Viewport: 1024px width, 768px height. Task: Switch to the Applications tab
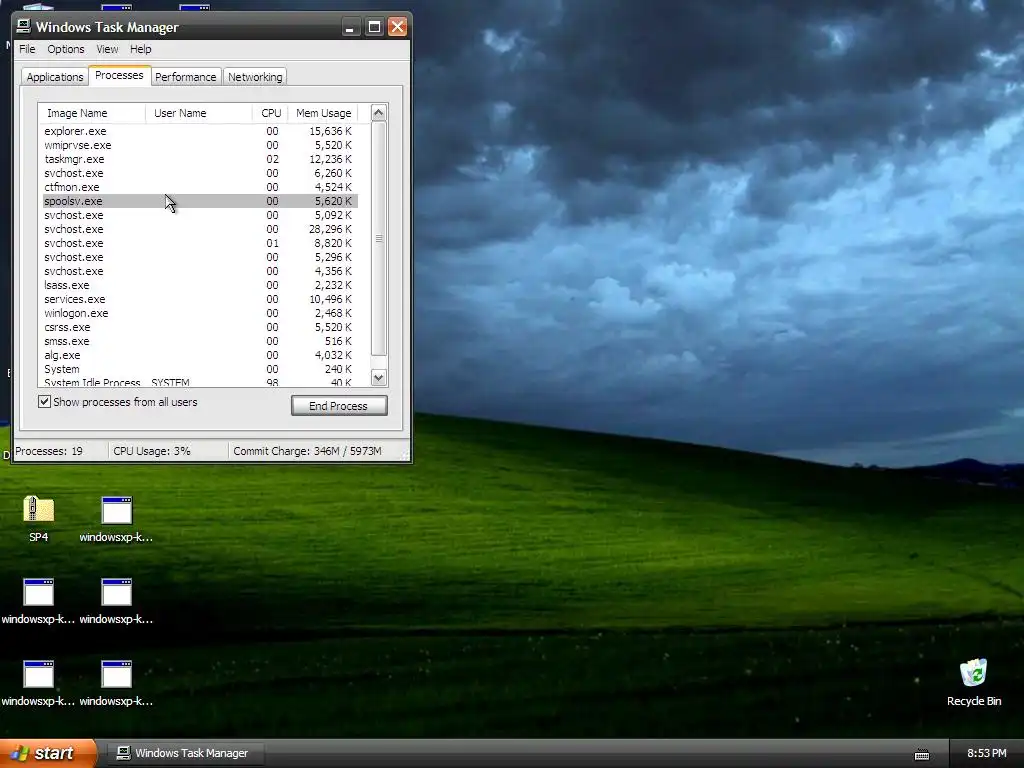pos(55,76)
